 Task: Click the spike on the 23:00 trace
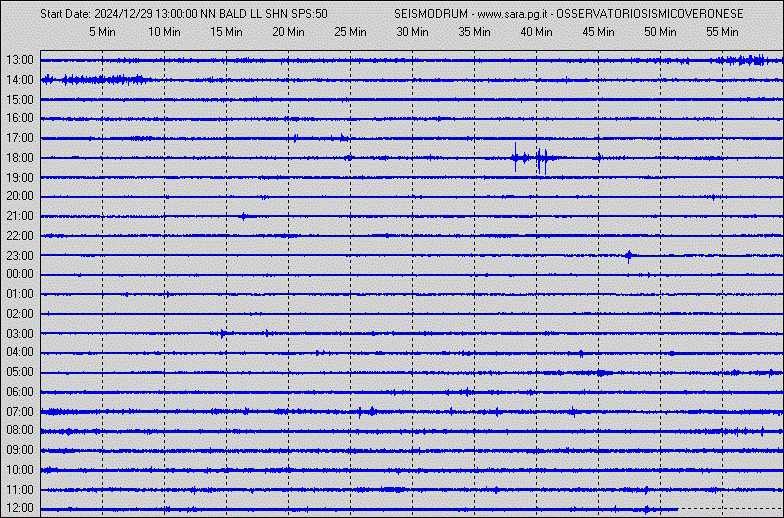(x=629, y=256)
